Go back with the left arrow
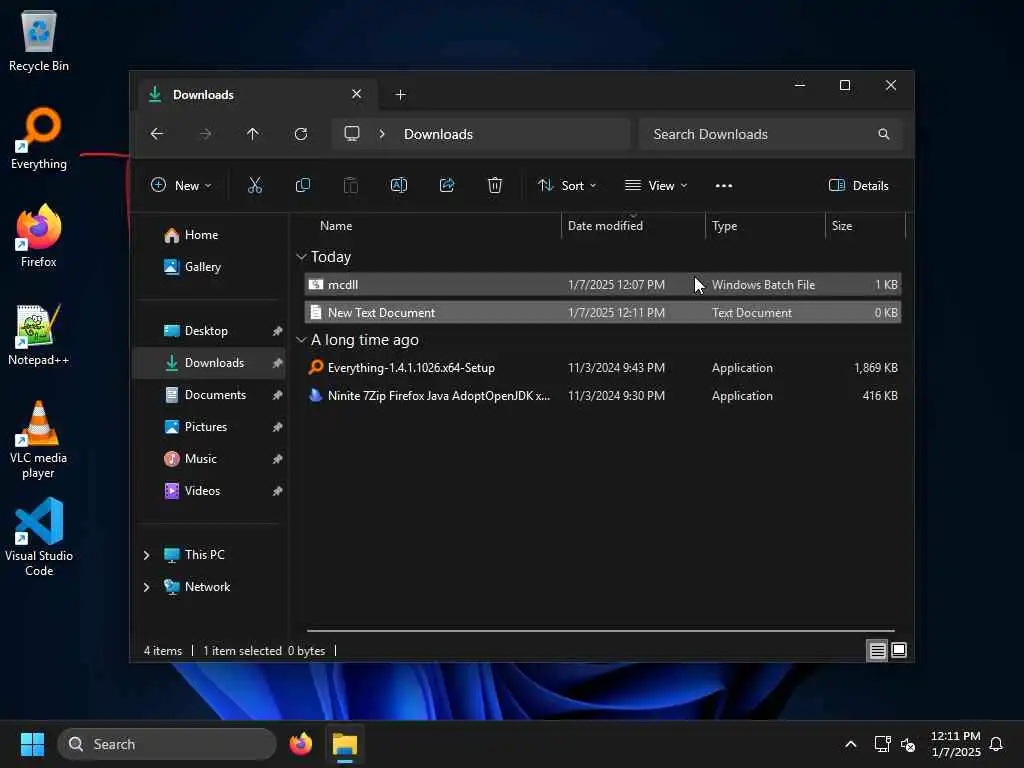 [x=157, y=134]
